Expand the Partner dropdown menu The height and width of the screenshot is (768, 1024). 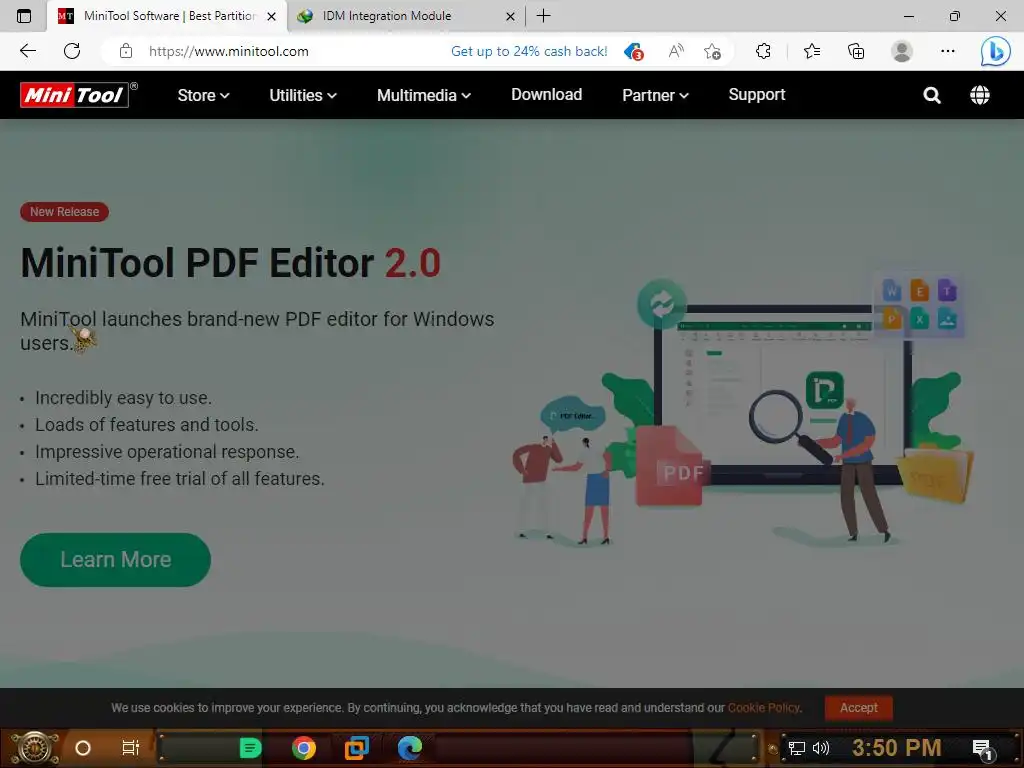tap(655, 95)
